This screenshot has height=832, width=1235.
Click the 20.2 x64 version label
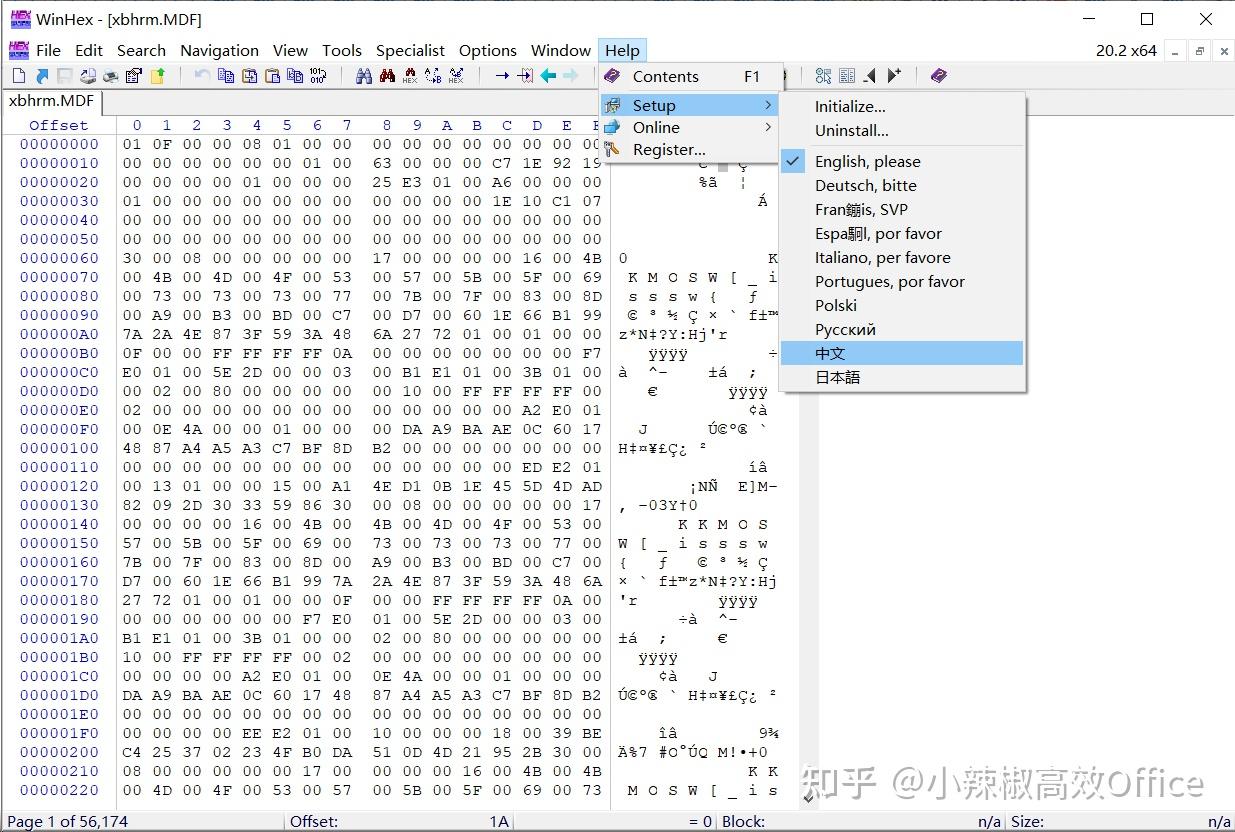click(x=1126, y=50)
